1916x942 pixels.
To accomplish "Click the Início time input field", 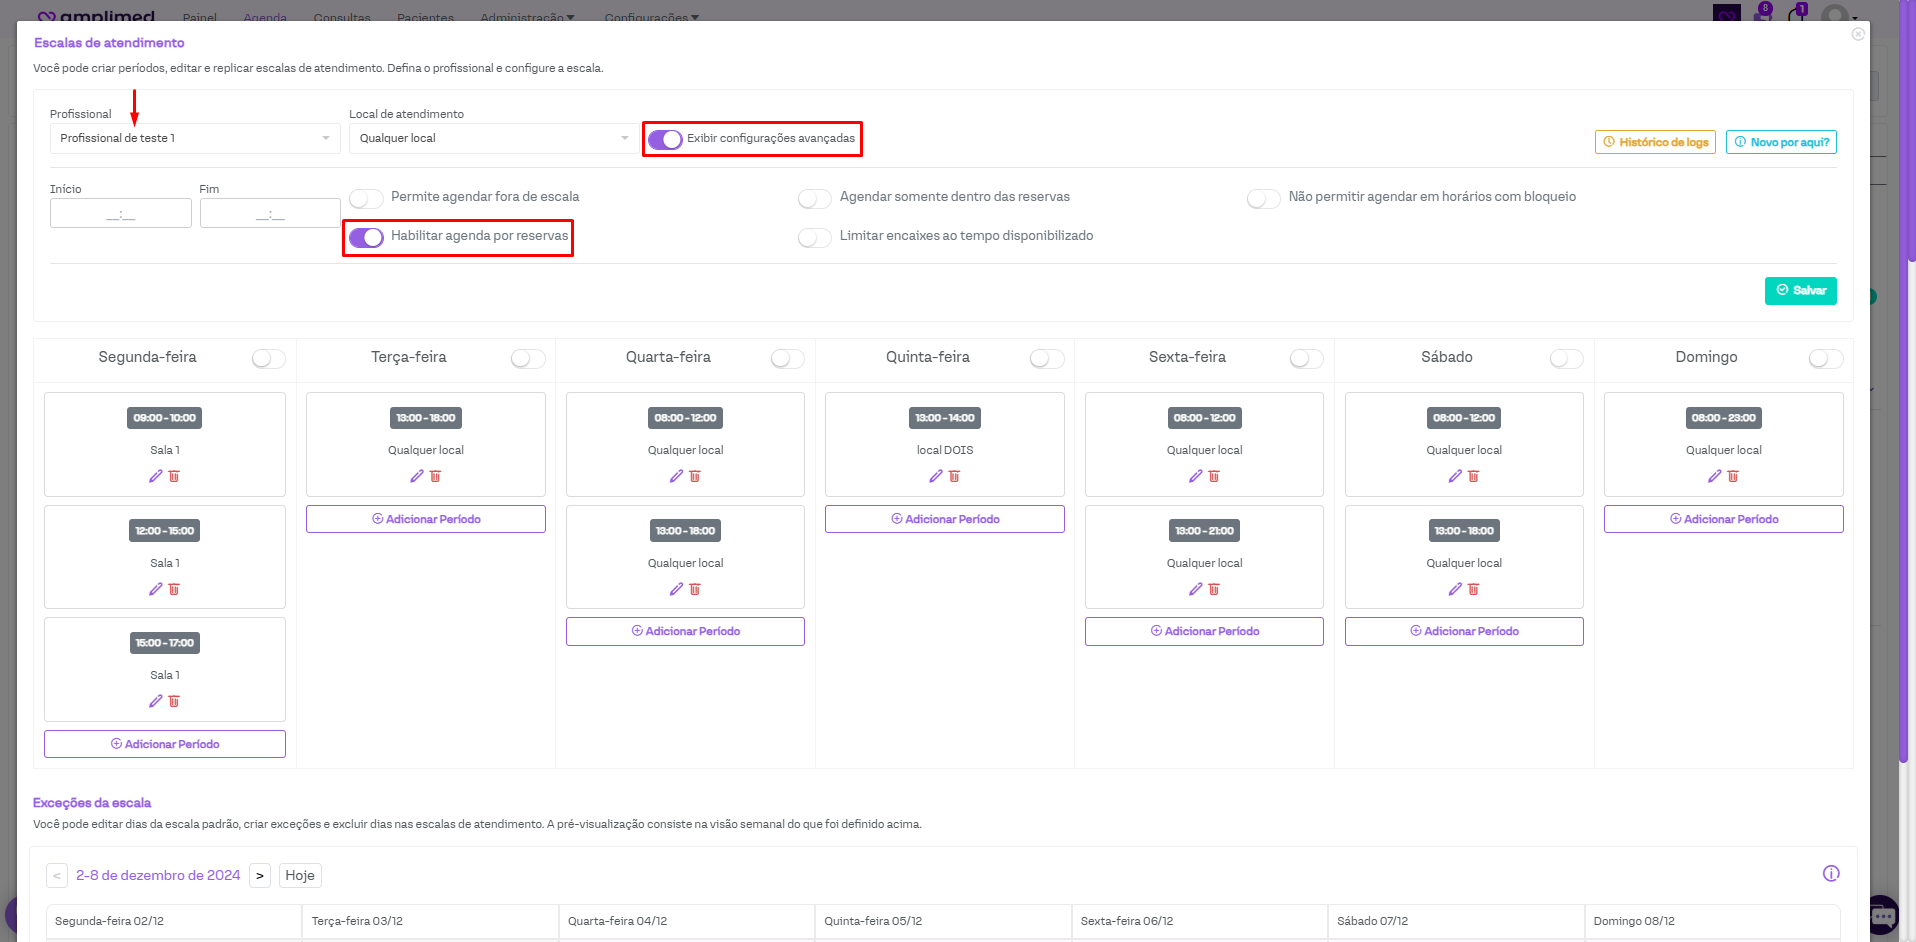I will (121, 213).
